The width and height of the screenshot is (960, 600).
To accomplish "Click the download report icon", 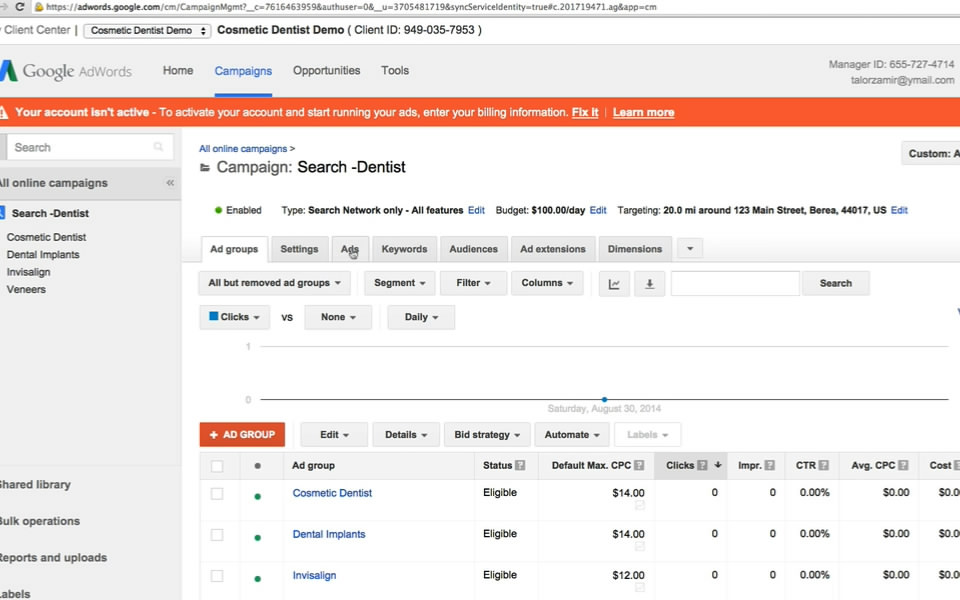I will click(x=650, y=283).
